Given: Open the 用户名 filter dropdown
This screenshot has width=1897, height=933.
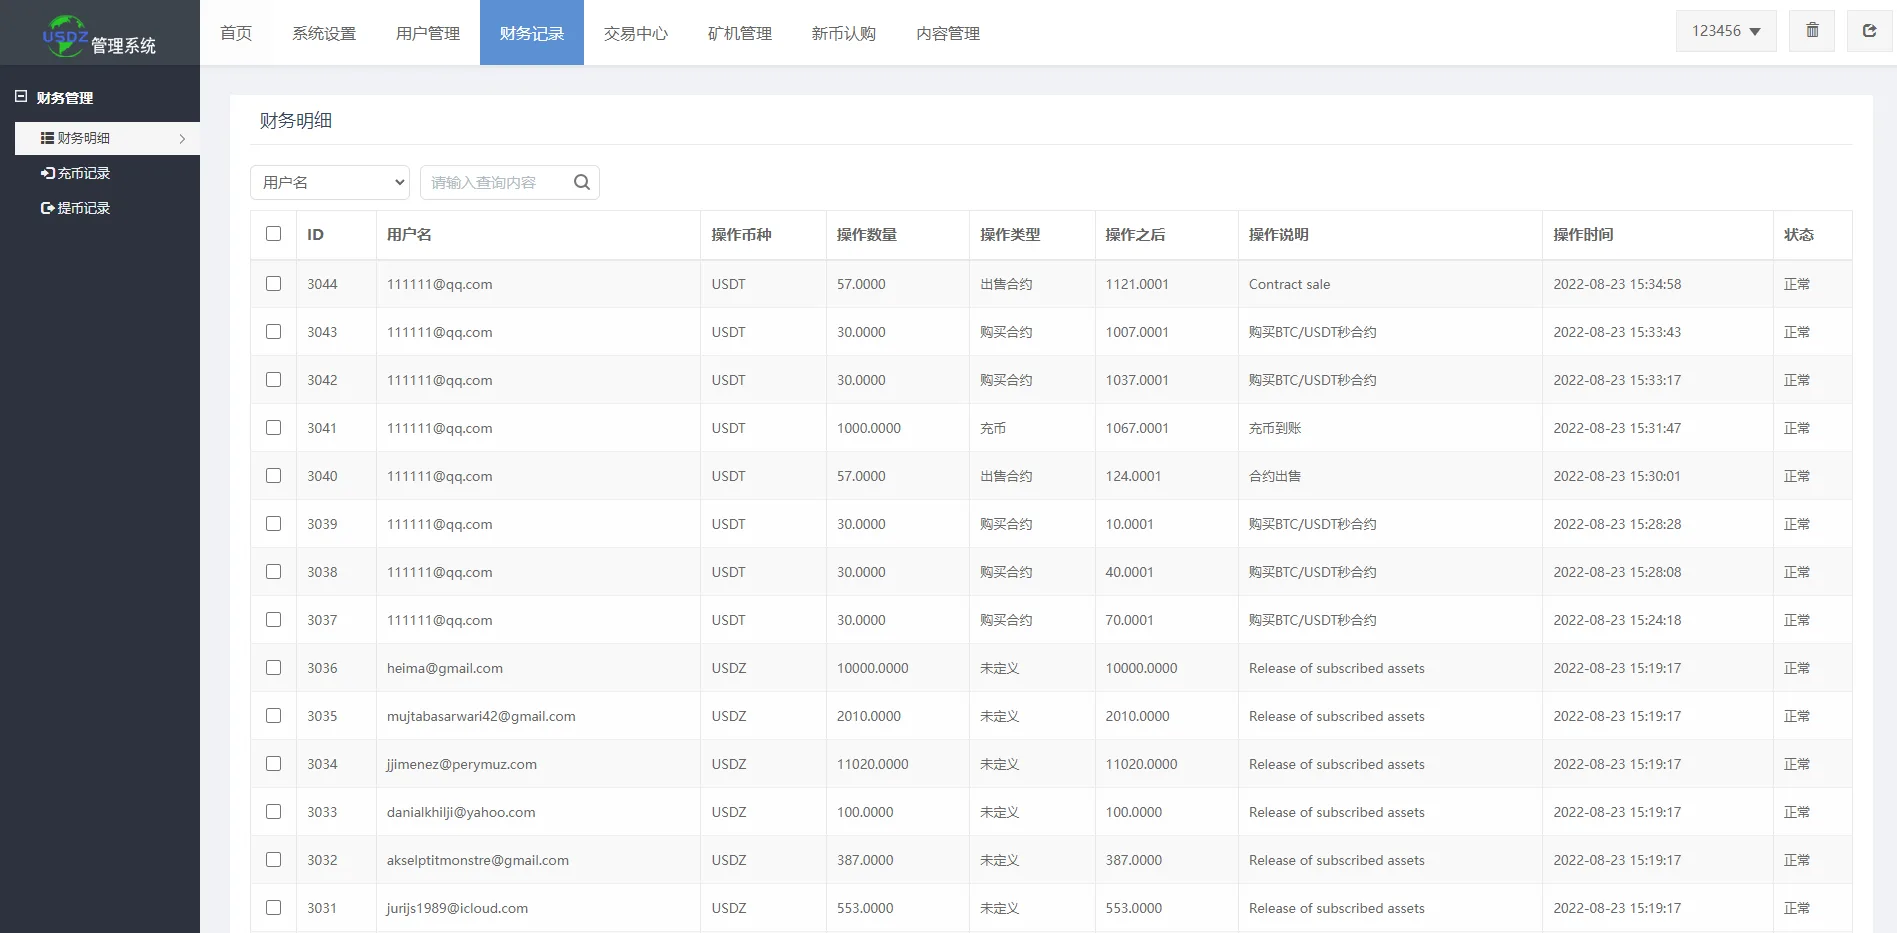Looking at the screenshot, I should [329, 182].
